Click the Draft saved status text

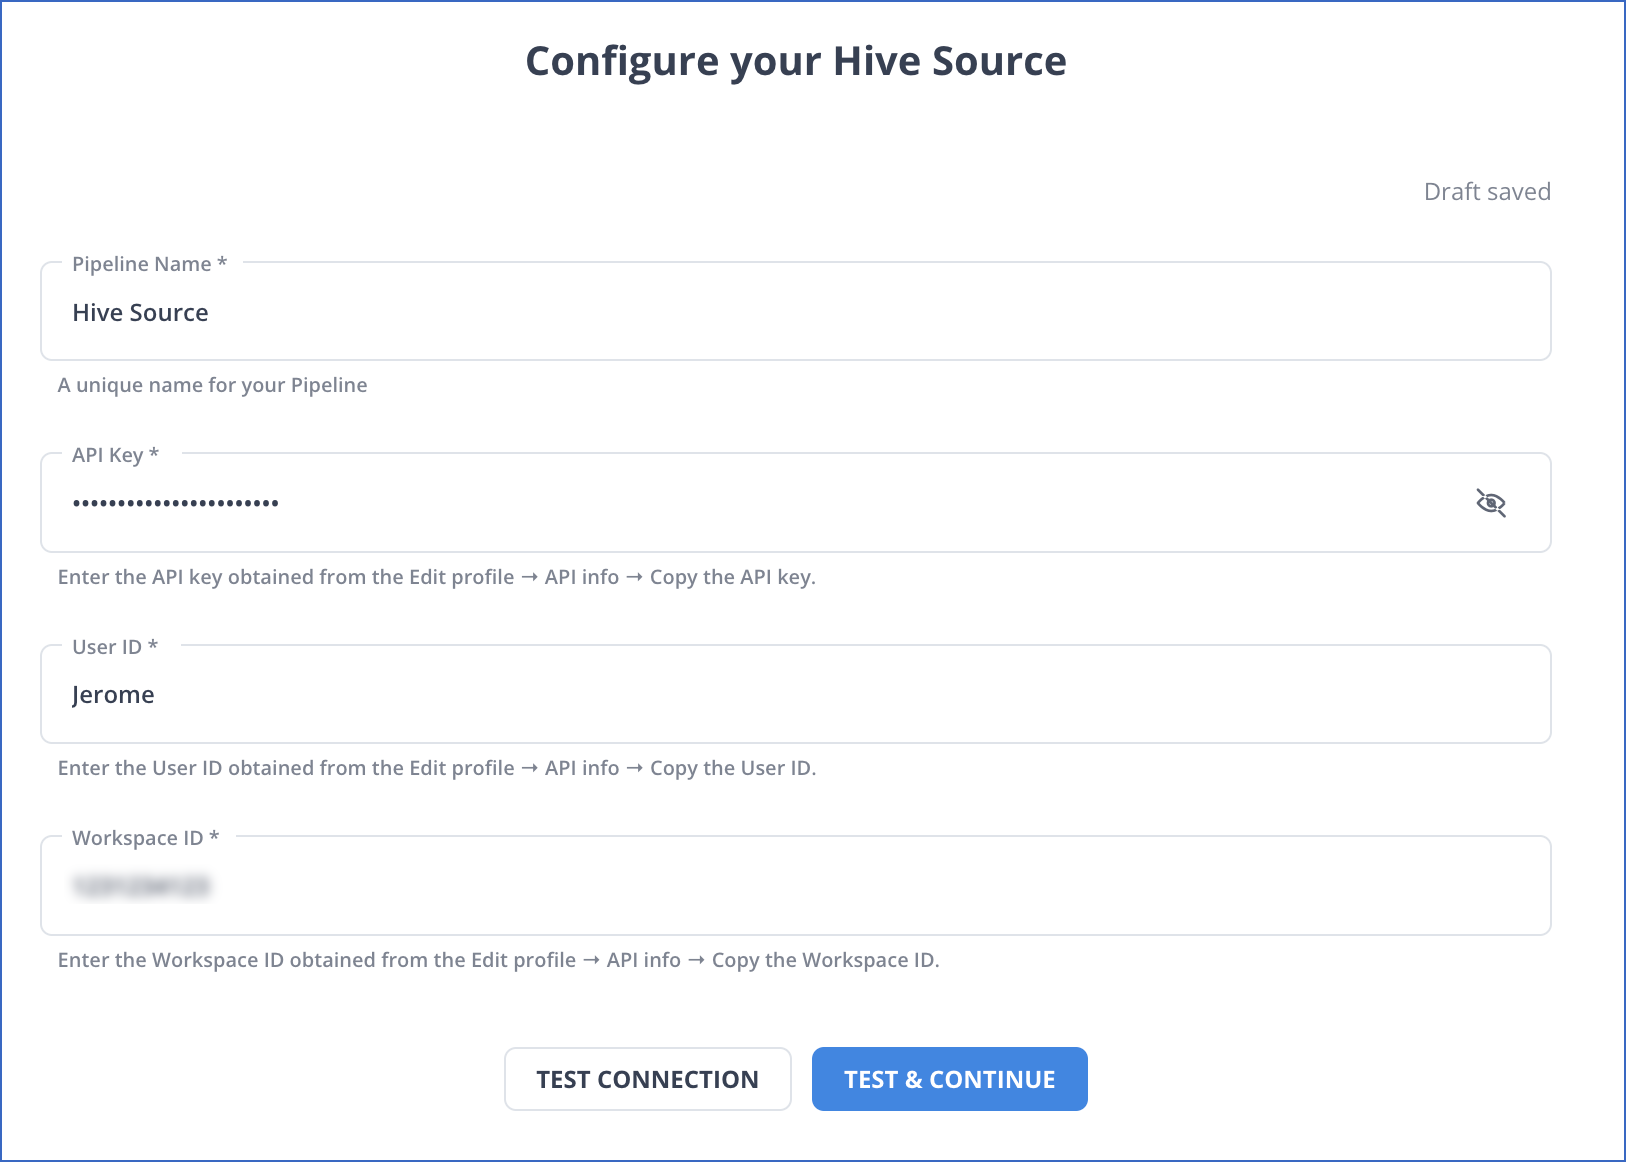(1487, 192)
